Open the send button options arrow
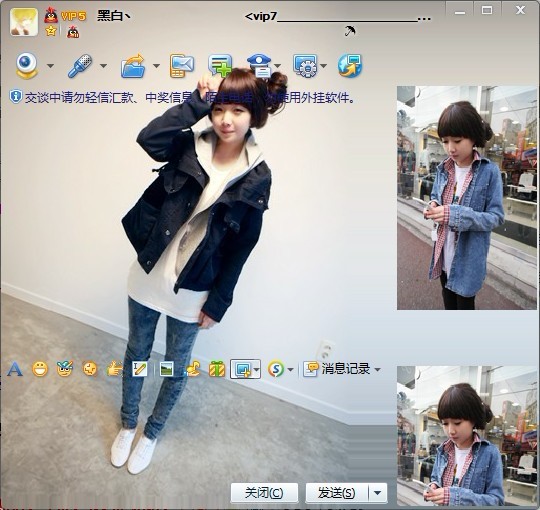540x510 pixels. point(377,493)
